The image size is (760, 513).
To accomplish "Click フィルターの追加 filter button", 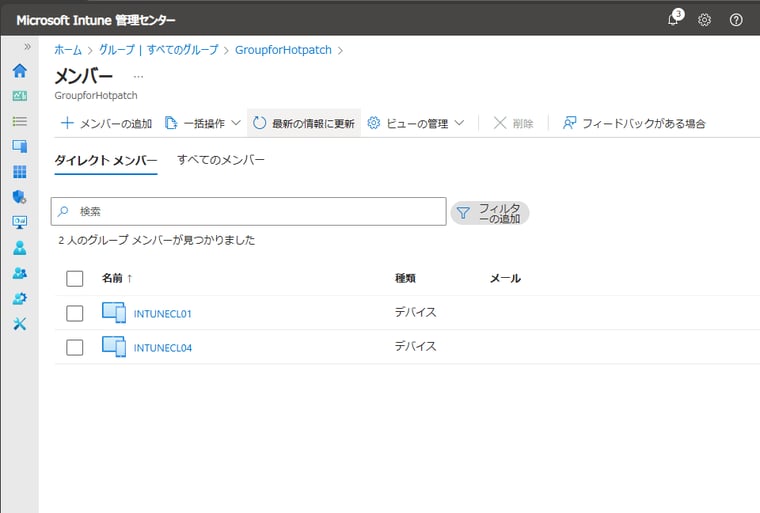I will (490, 213).
